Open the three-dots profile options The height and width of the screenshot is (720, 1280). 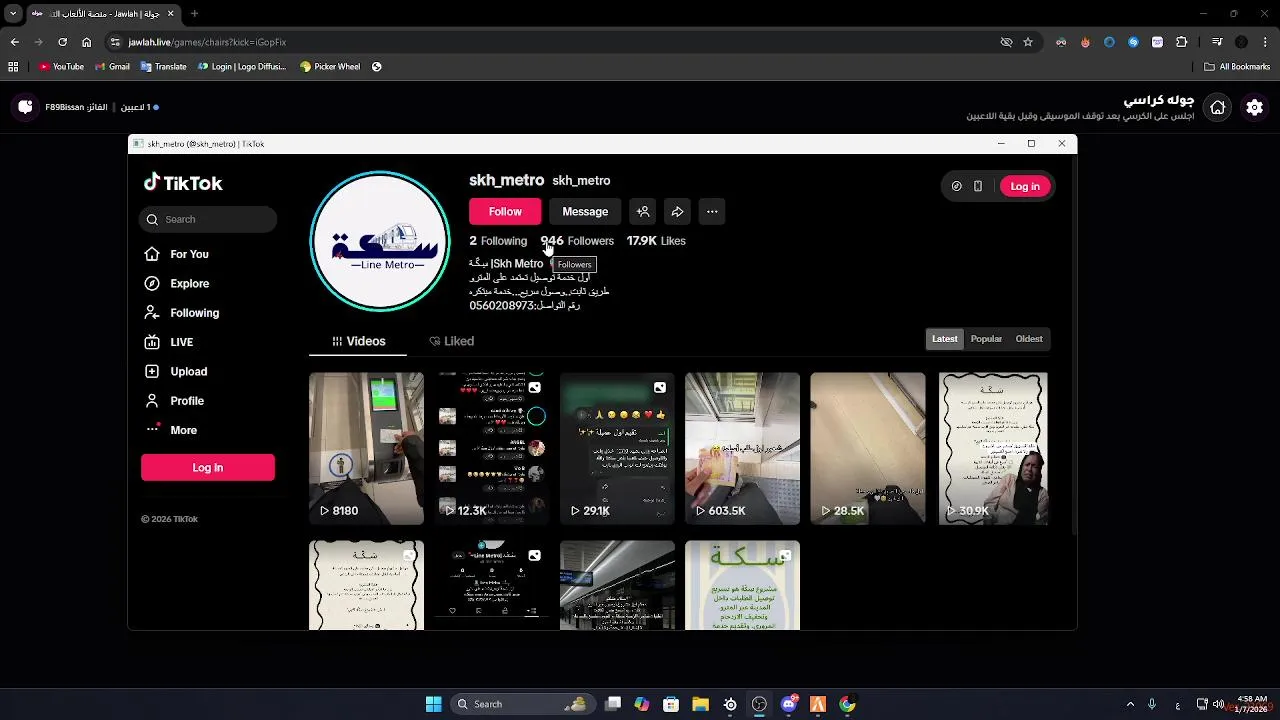712,211
